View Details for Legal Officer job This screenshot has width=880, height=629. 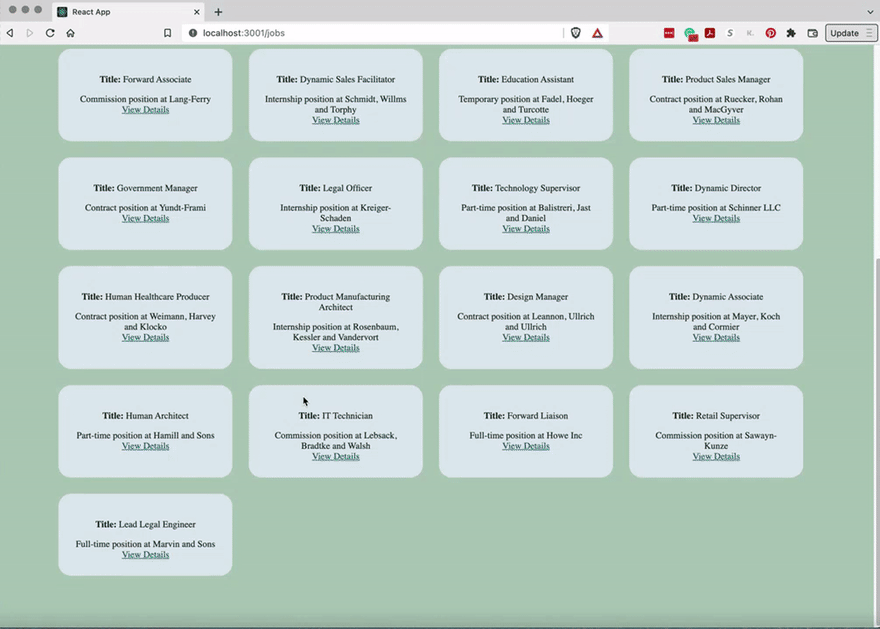[x=336, y=229]
